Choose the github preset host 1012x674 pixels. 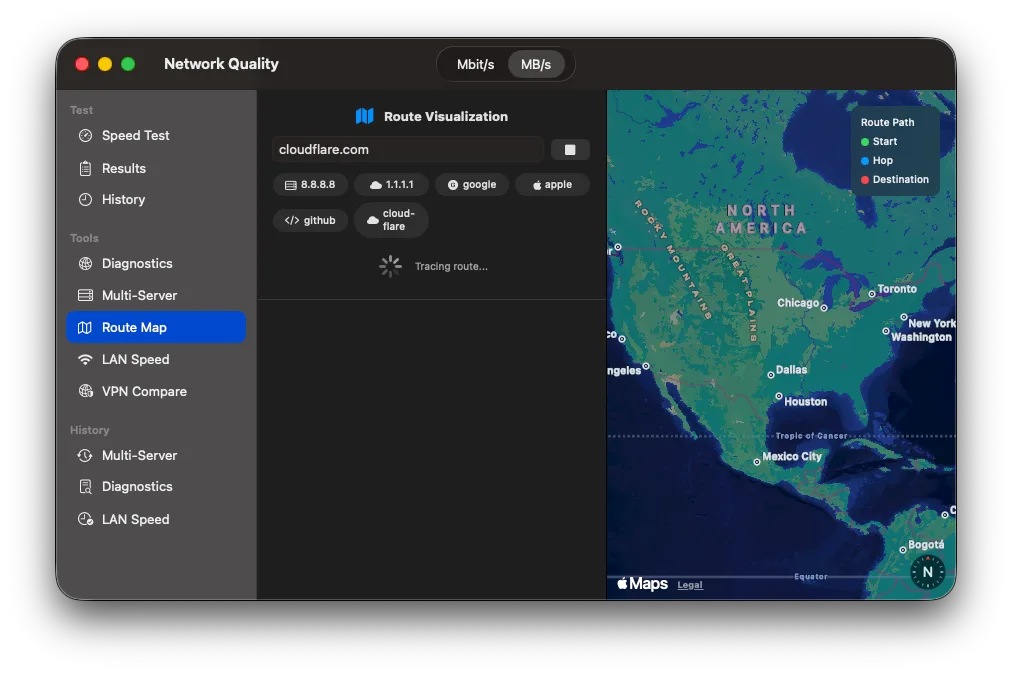[310, 220]
